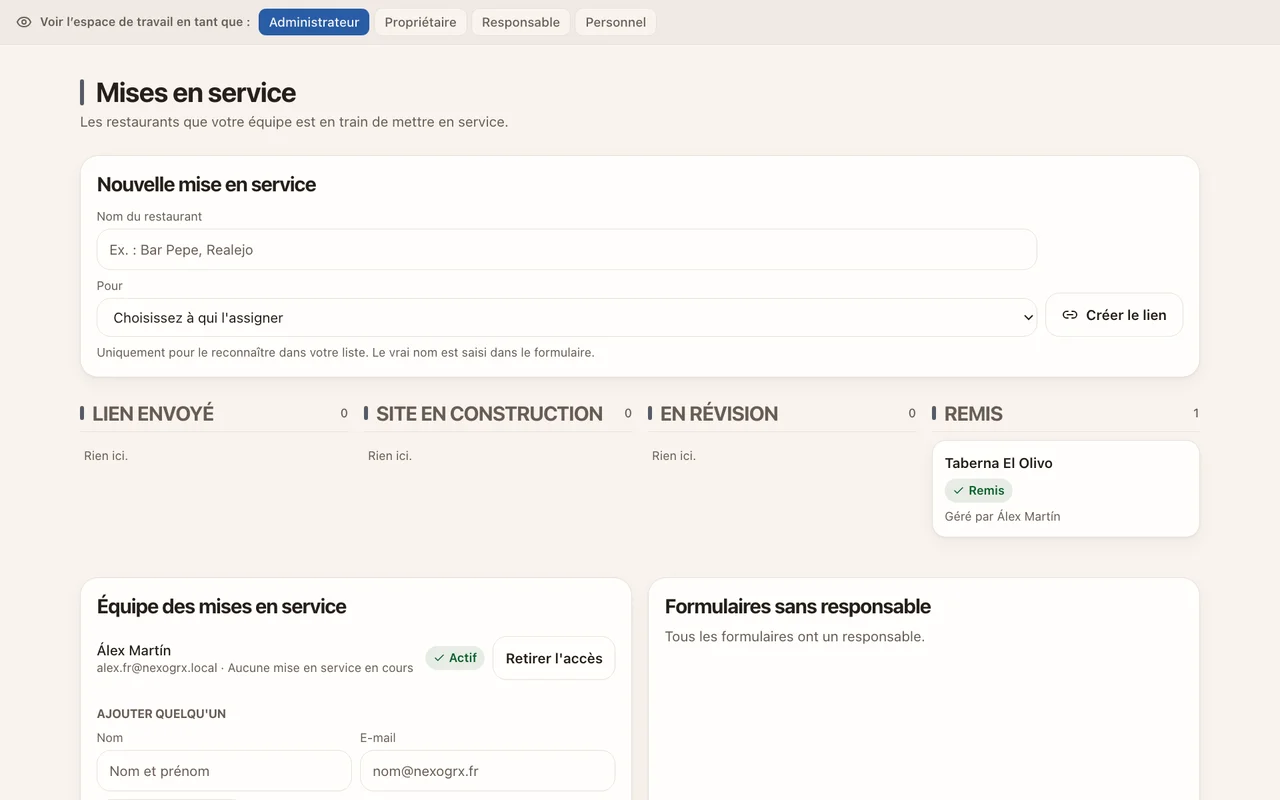
Task: Click the 'AJOUTER QUELQU'UN' label
Action: (161, 714)
